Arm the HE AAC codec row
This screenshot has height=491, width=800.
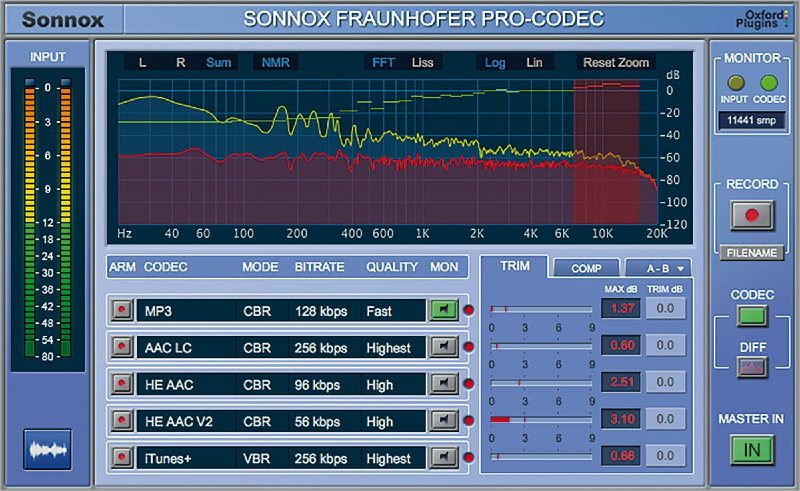click(122, 384)
